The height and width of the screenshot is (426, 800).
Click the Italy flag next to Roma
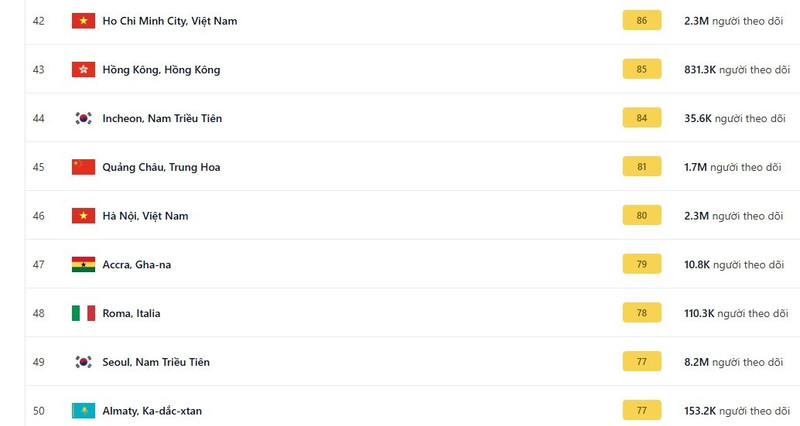(x=83, y=313)
